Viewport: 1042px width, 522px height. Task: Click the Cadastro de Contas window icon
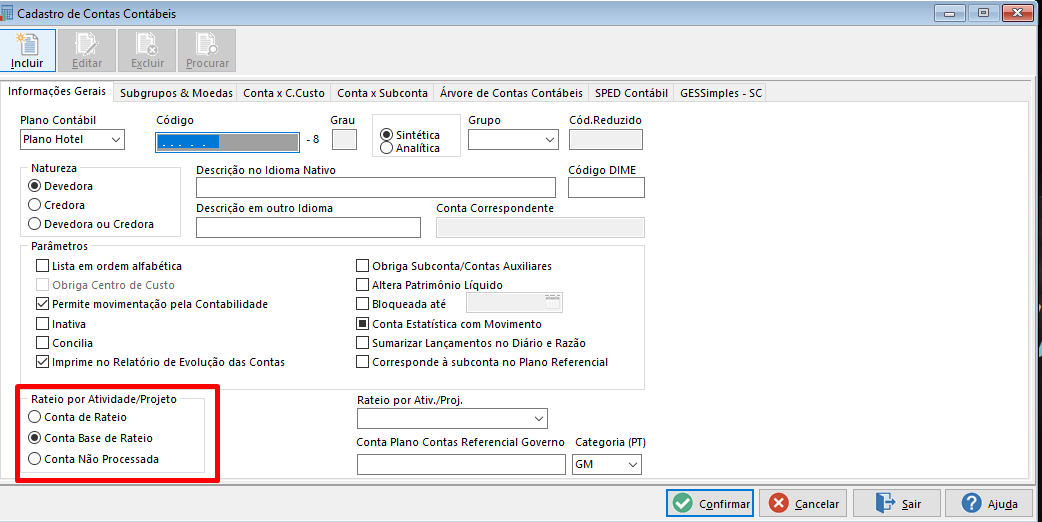(x=7, y=13)
